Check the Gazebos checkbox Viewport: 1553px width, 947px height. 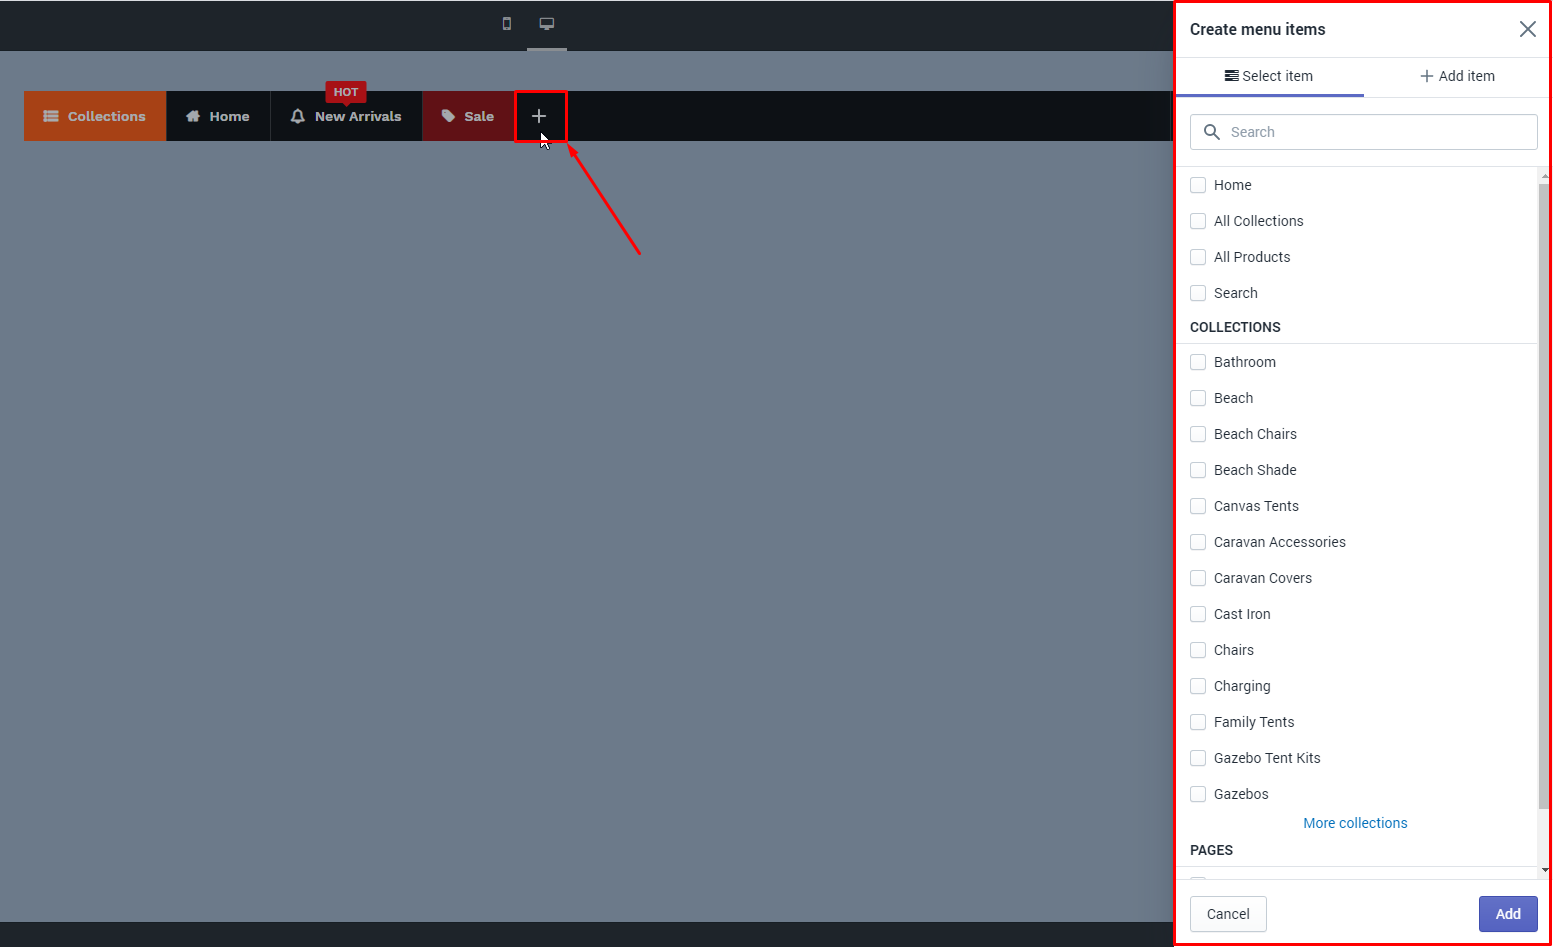click(1198, 794)
